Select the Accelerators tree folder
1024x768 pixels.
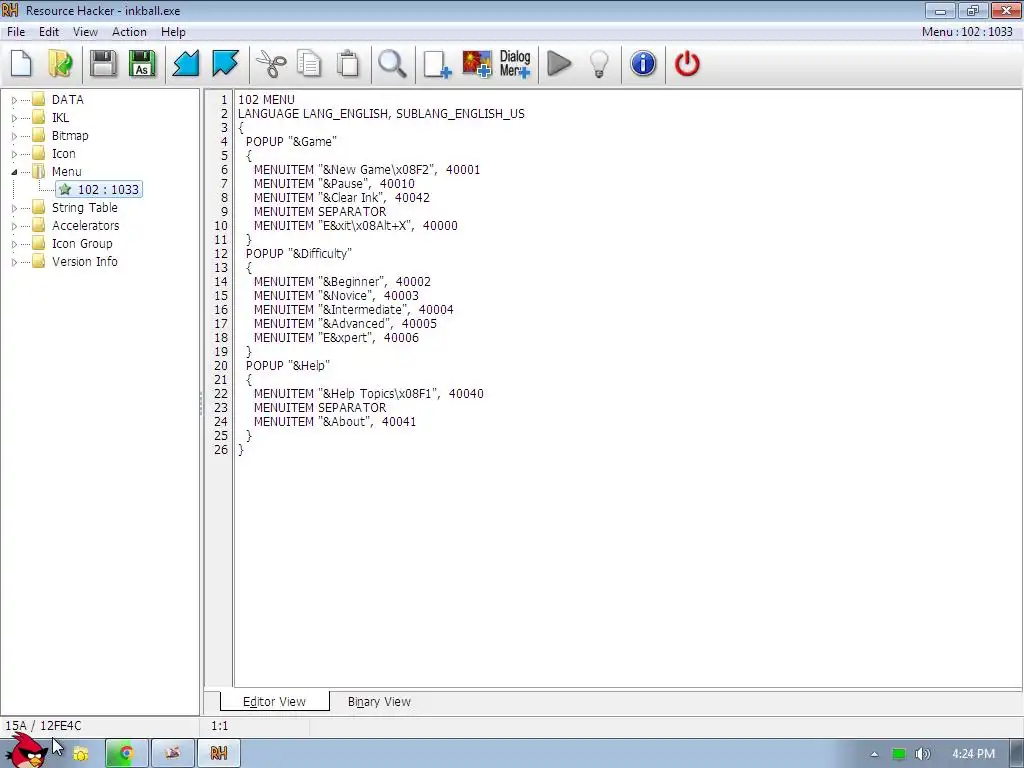click(86, 225)
